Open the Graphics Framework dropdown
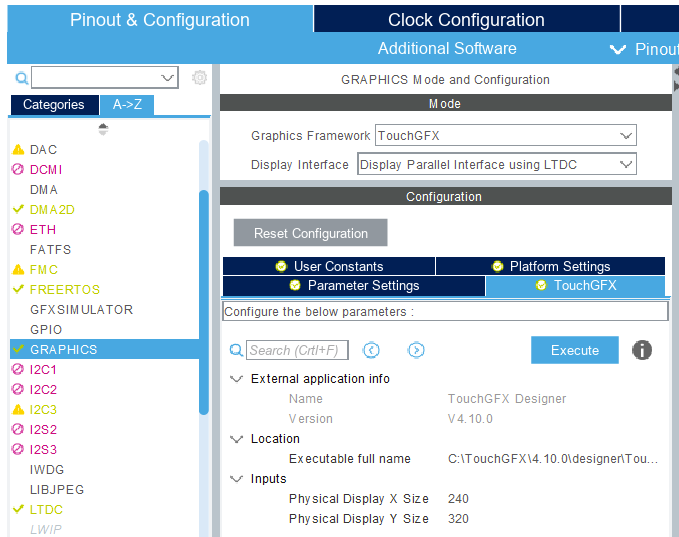679x537 pixels. [506, 136]
